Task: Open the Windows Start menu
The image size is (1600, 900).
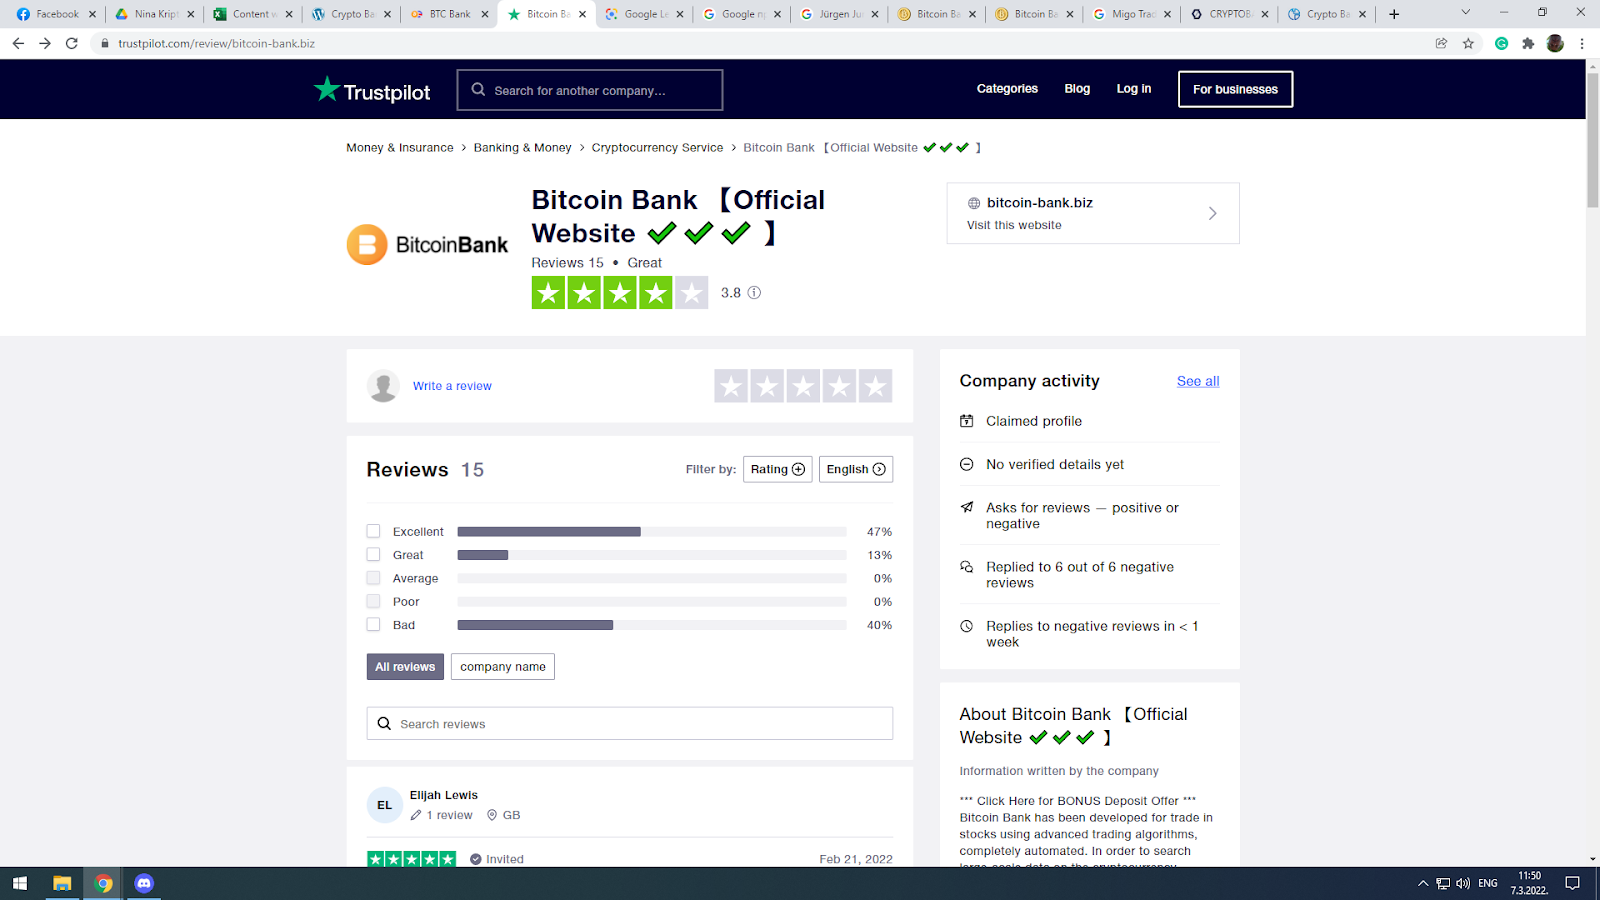Action: (x=19, y=883)
